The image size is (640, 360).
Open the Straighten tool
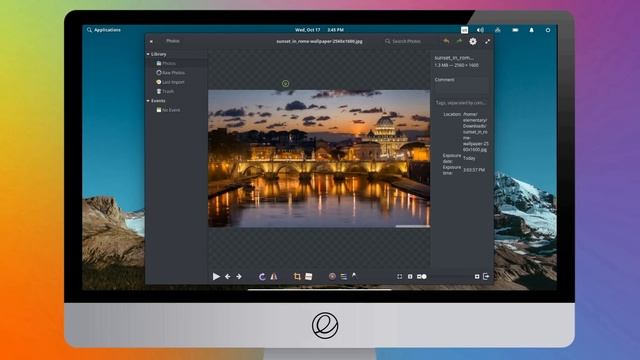[309, 277]
